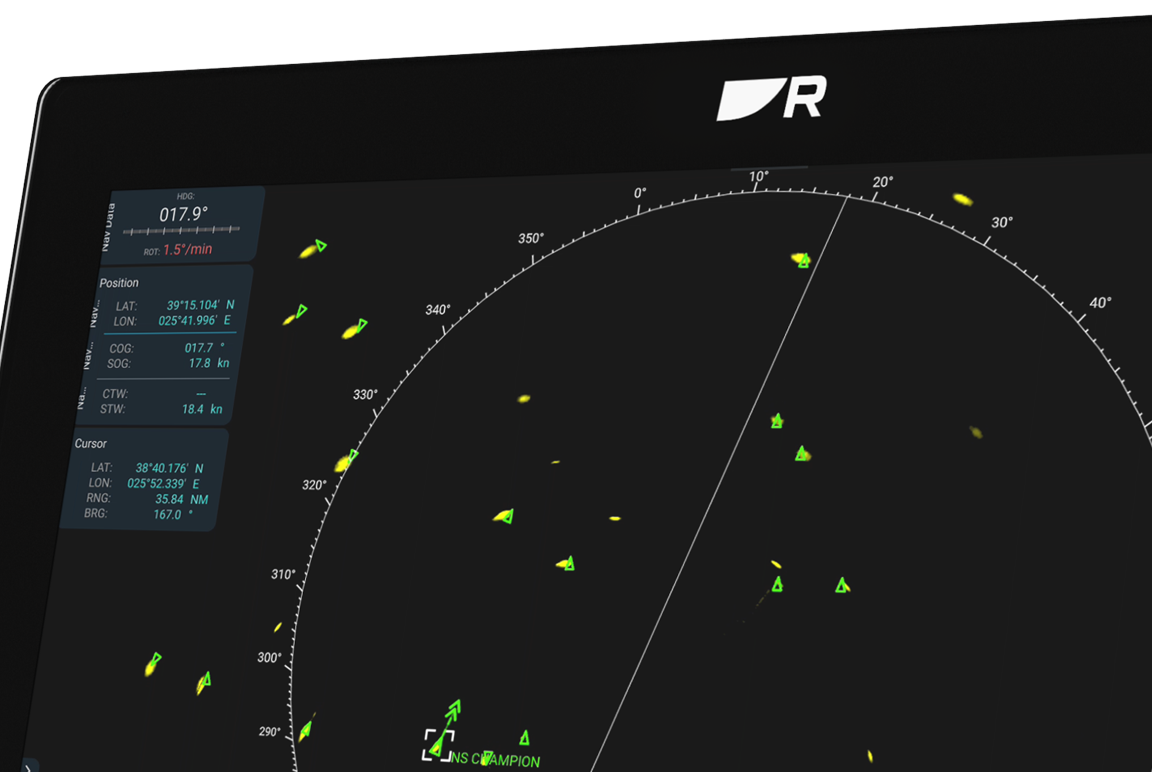This screenshot has height=772, width=1152.
Task: Click the 350° label on bearing ring
Action: (x=531, y=238)
